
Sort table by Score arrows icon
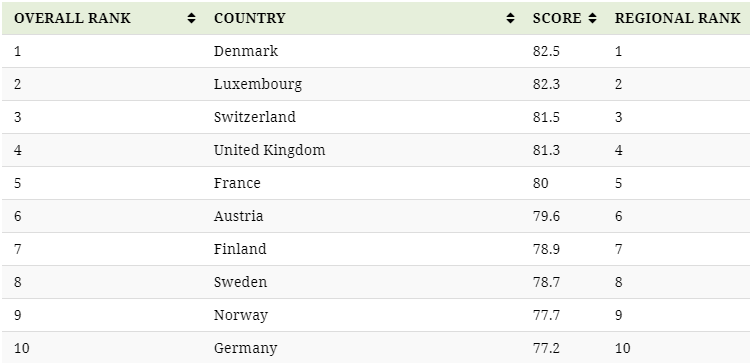tap(593, 18)
